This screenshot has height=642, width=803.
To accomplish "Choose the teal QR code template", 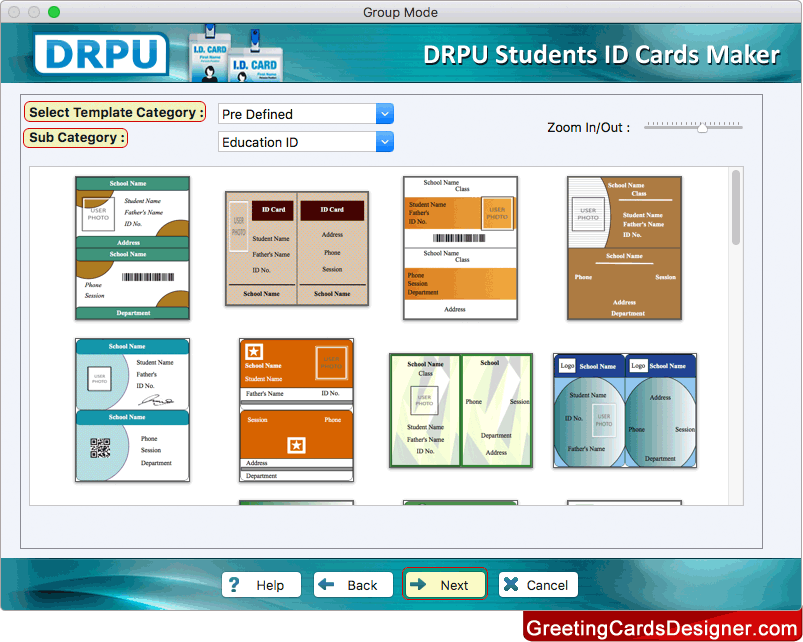I will coord(133,410).
